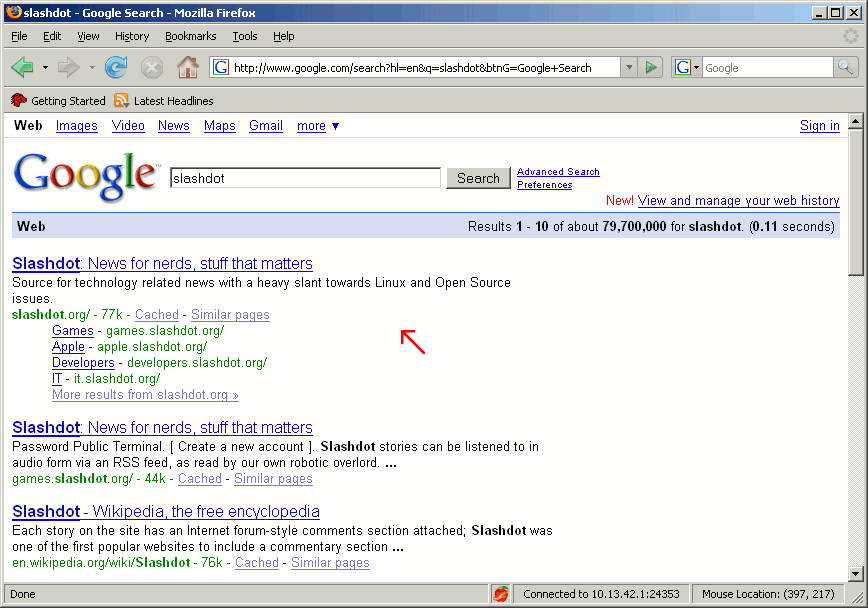Viewport: 868px width, 608px height.
Task: Open Advanced Search link
Action: [x=558, y=172]
